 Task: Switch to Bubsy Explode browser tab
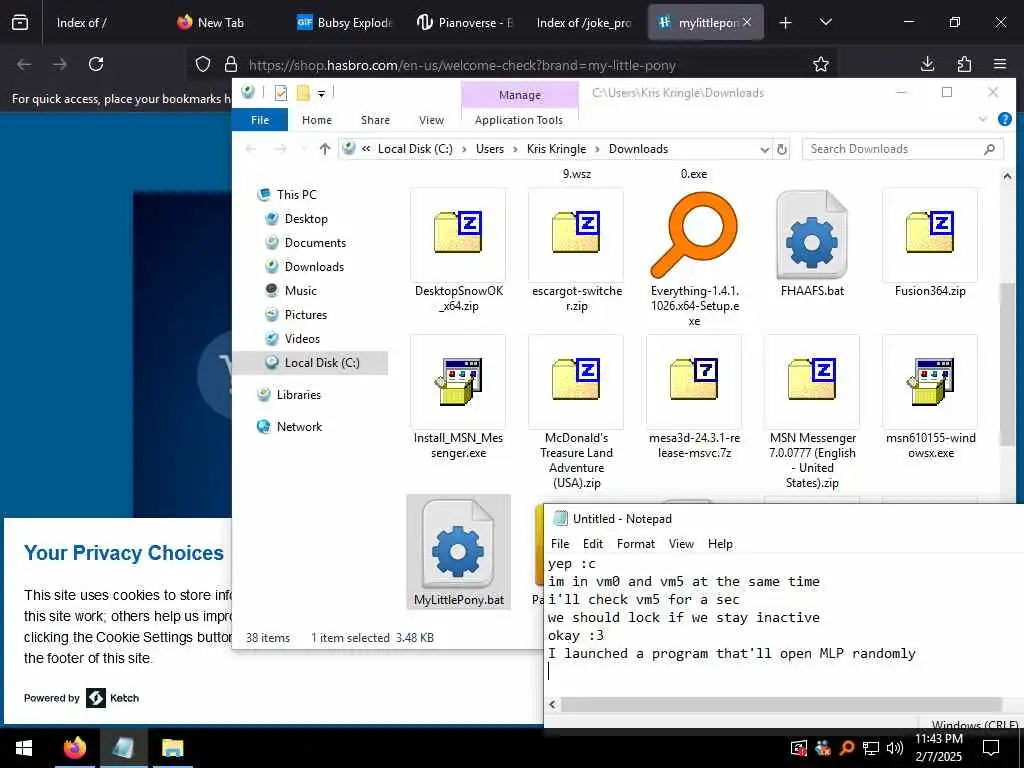pos(344,23)
